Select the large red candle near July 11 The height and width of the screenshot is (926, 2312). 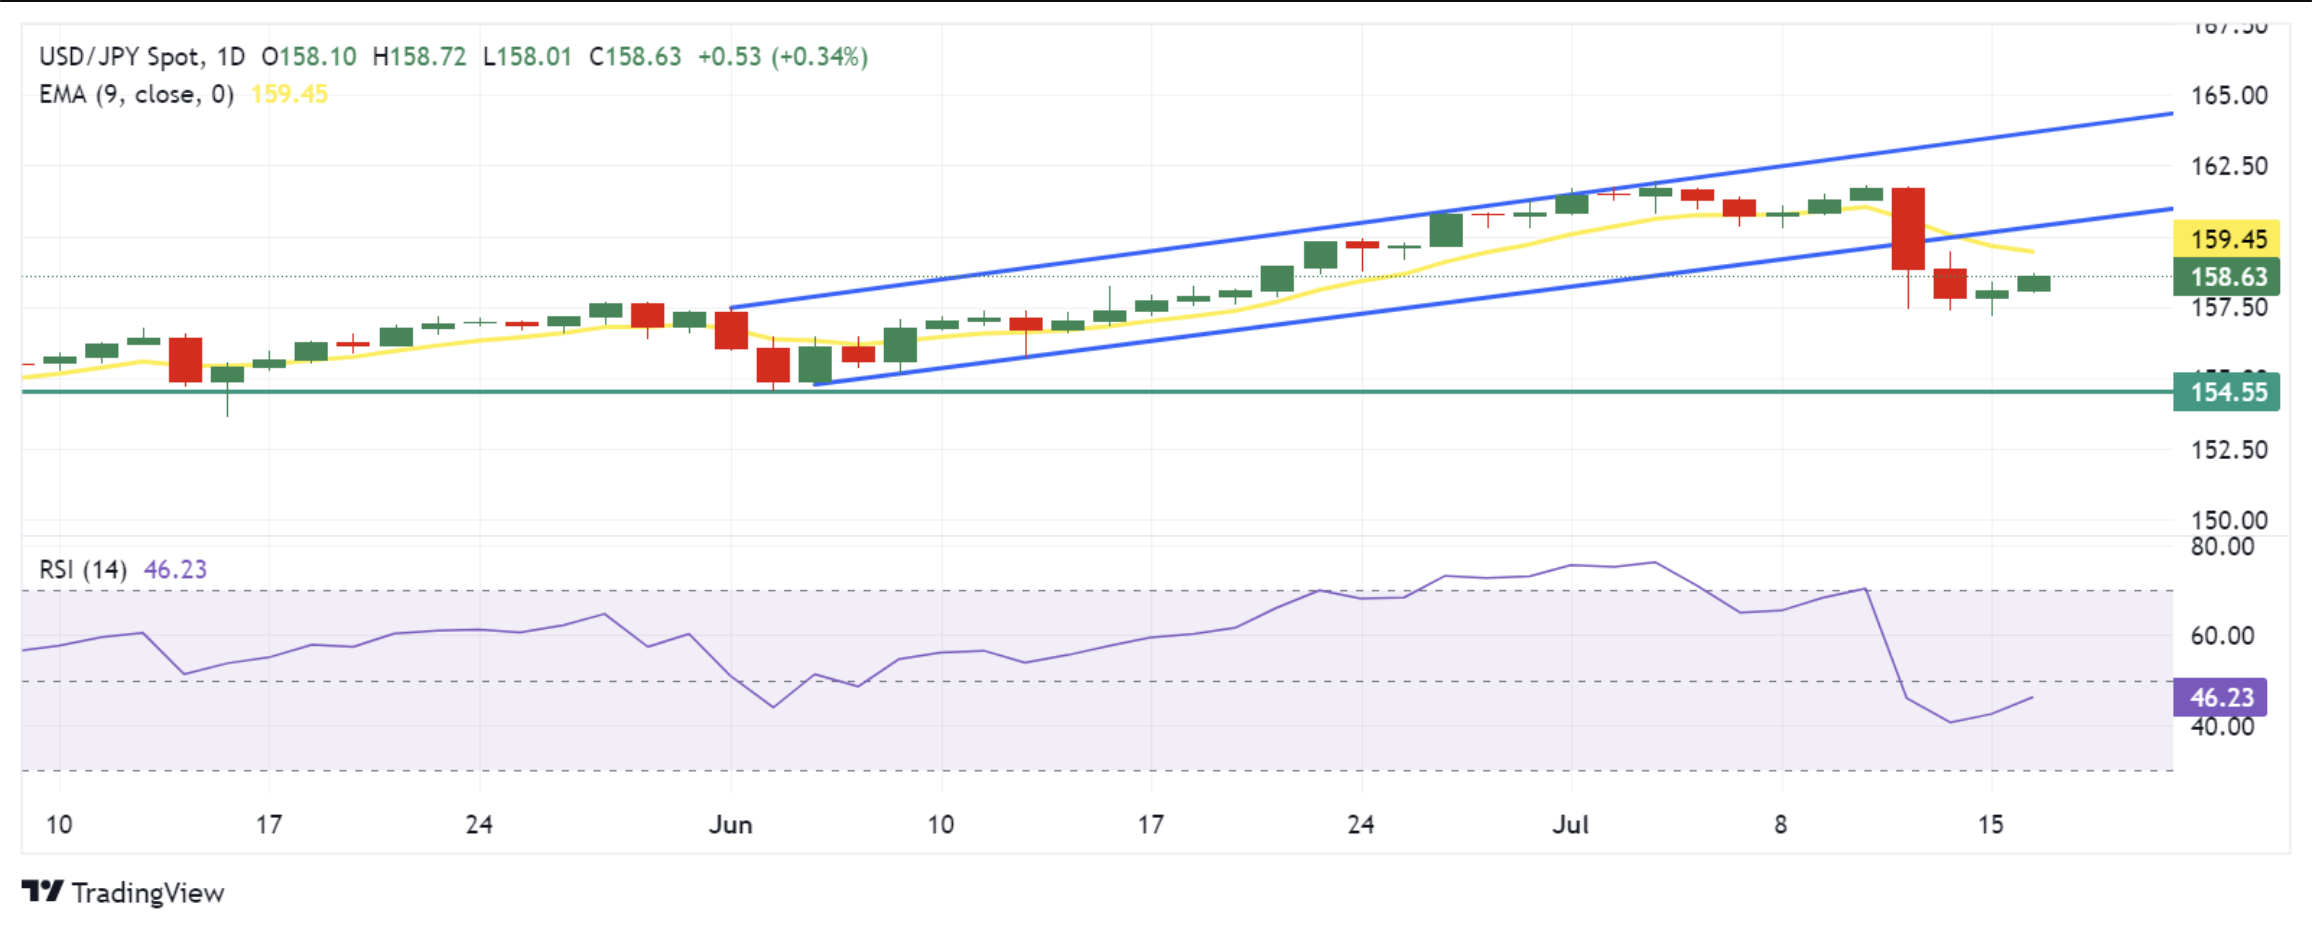[1908, 229]
